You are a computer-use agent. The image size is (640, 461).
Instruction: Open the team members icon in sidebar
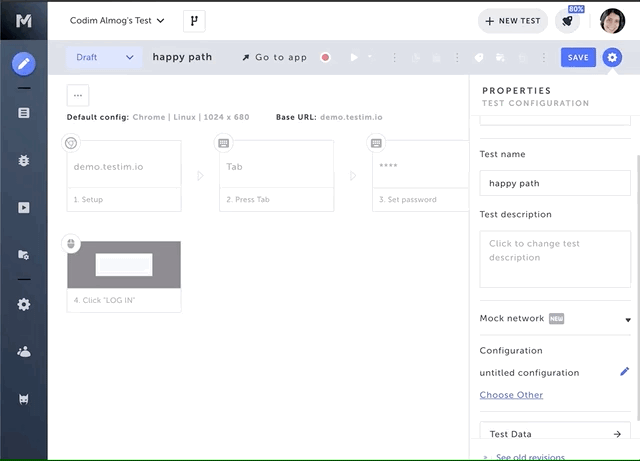pos(23,351)
